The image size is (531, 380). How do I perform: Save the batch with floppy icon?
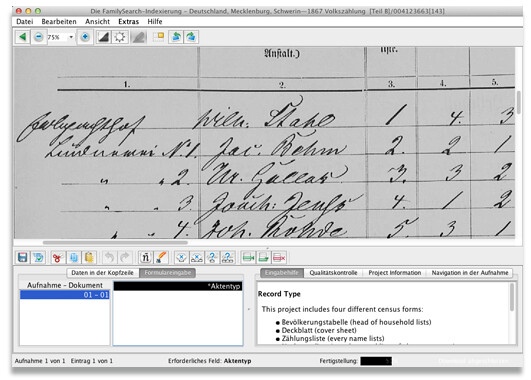point(22,258)
